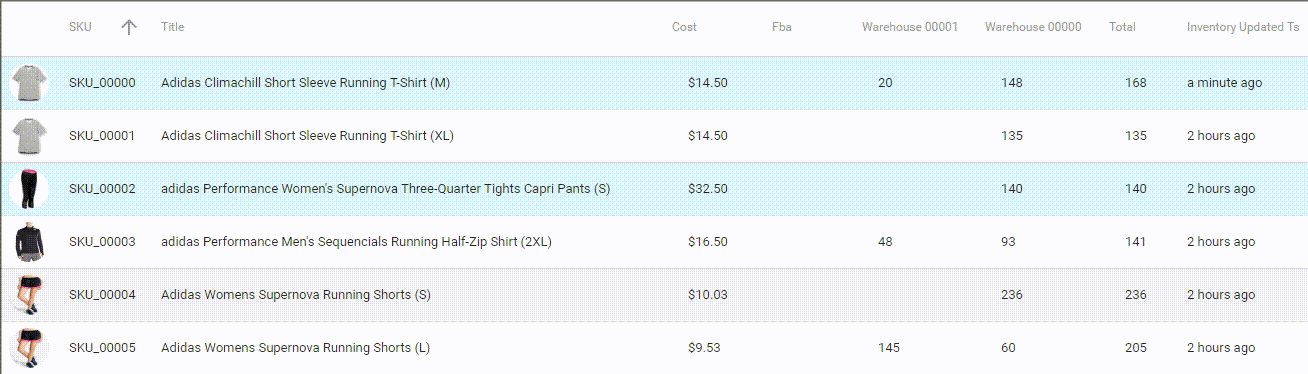Image resolution: width=1308 pixels, height=374 pixels.
Task: Select the Climachill T-Shirt (M) title
Action: (305, 83)
